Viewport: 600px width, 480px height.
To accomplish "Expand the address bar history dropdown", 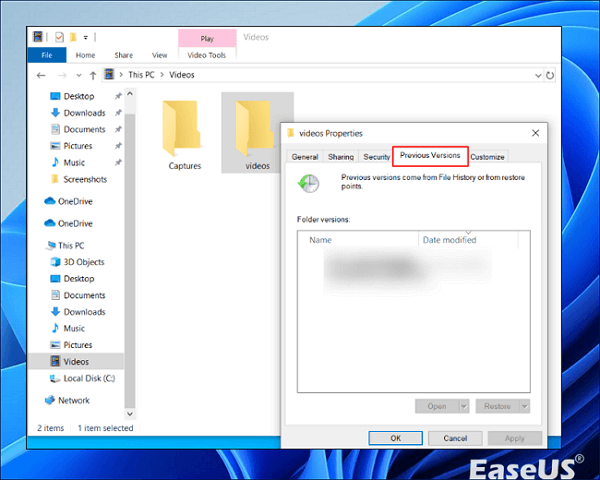I will [x=538, y=75].
